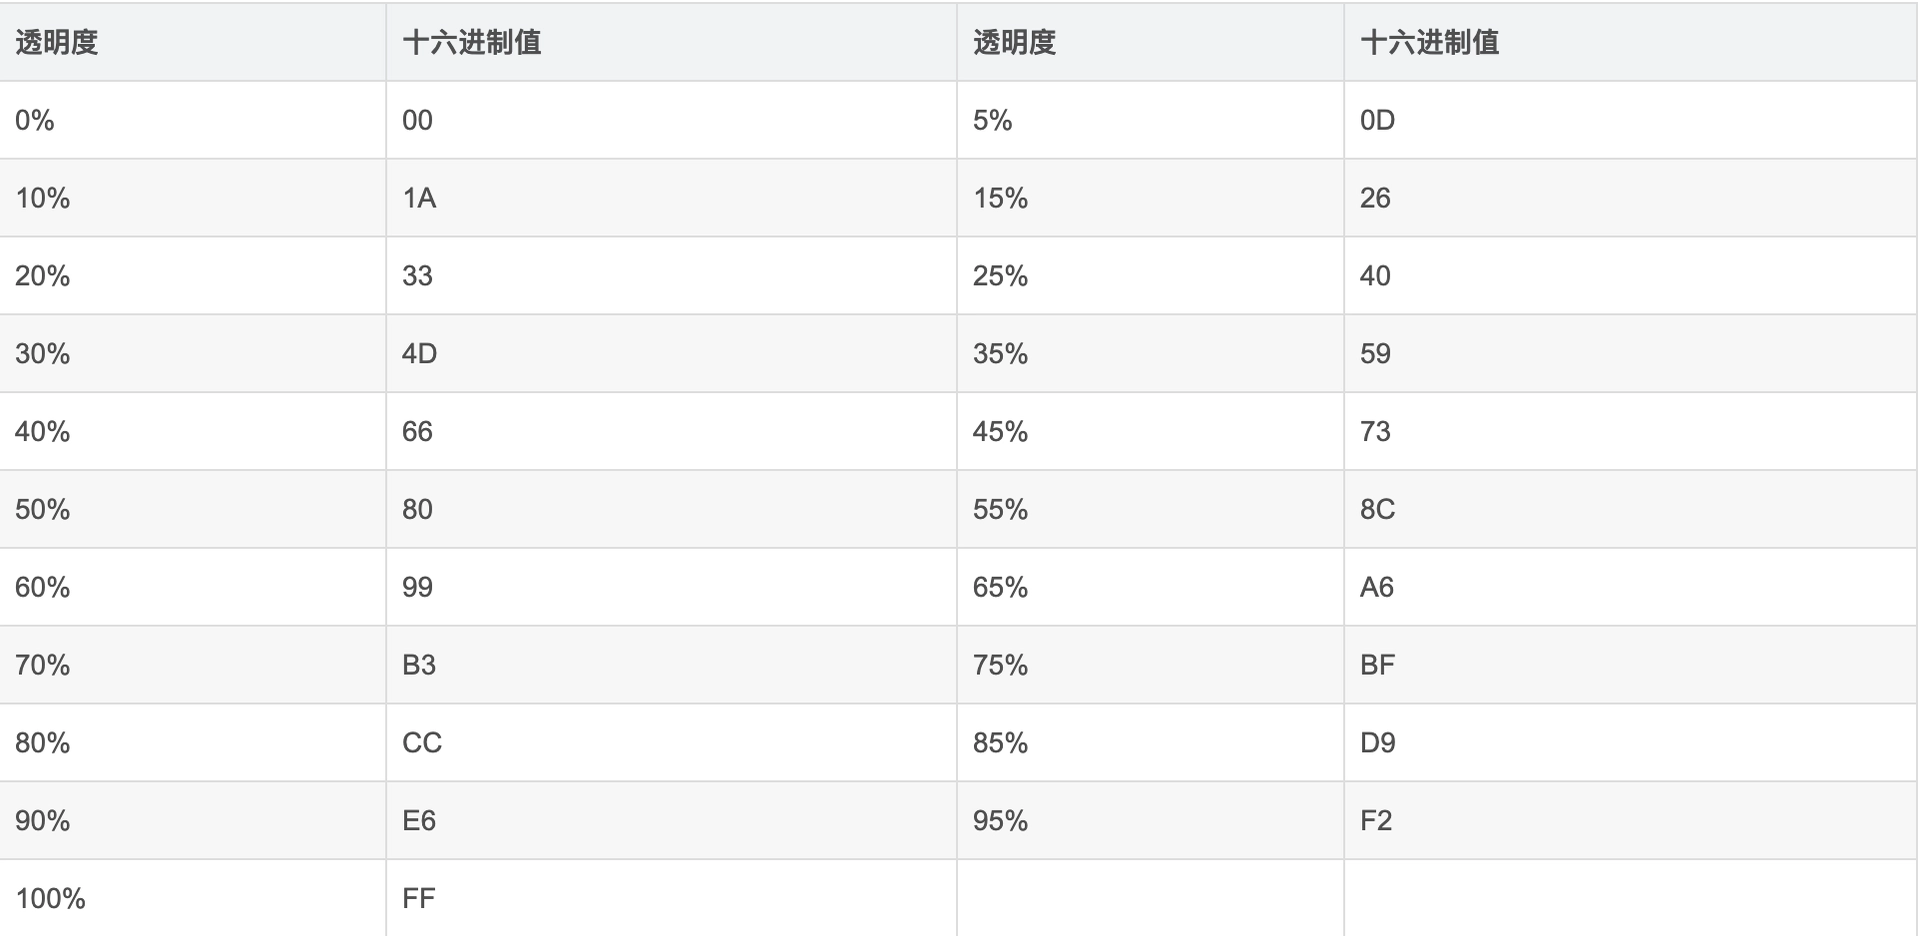Select the hex value F2 cell
Viewport: 1918px width, 936px height.
coord(1376,821)
